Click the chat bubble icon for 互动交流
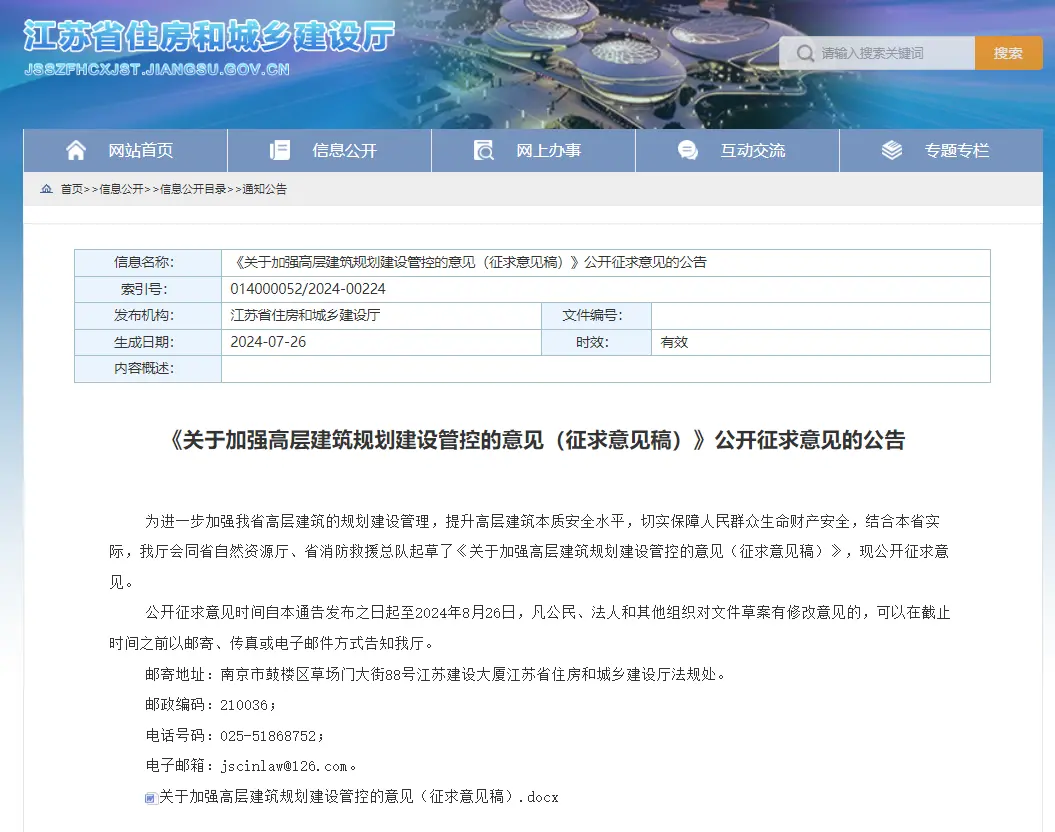 (x=687, y=148)
